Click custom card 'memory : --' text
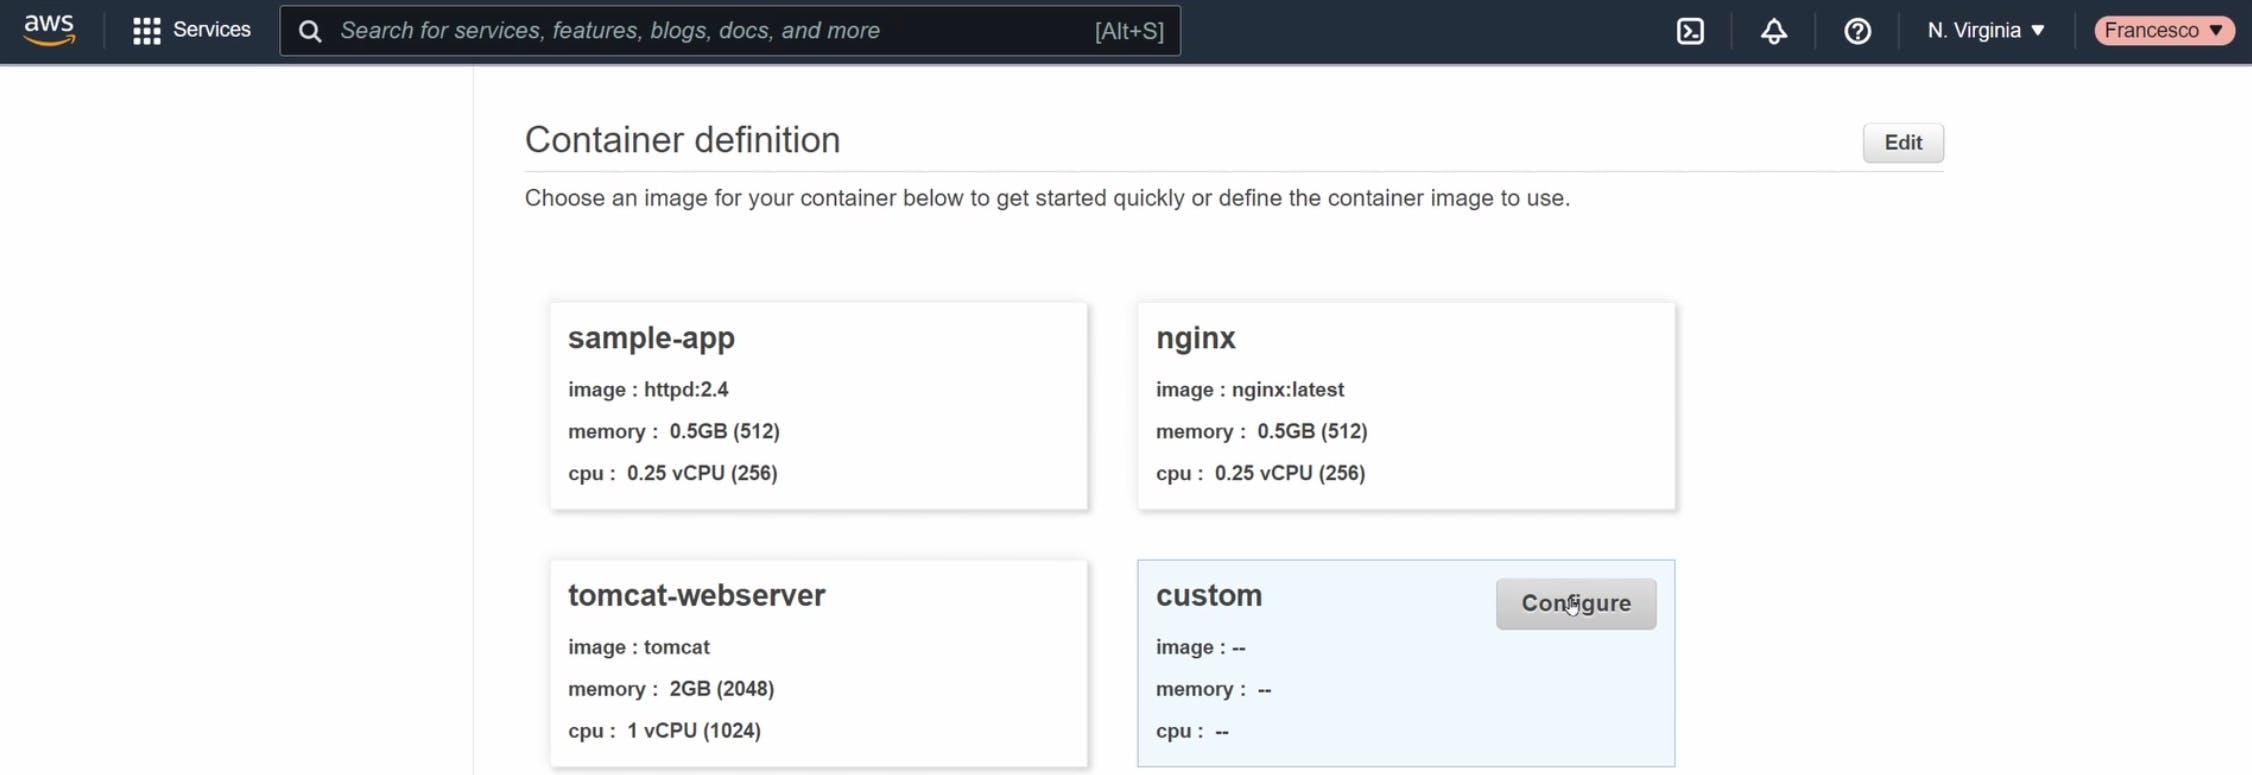 (x=1214, y=689)
